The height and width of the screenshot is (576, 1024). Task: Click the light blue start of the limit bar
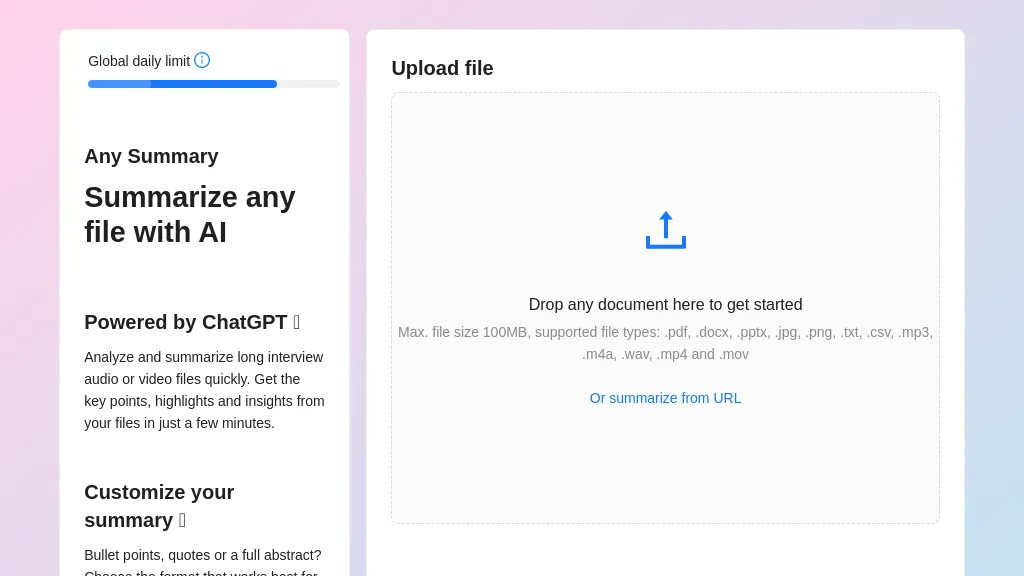click(x=118, y=84)
